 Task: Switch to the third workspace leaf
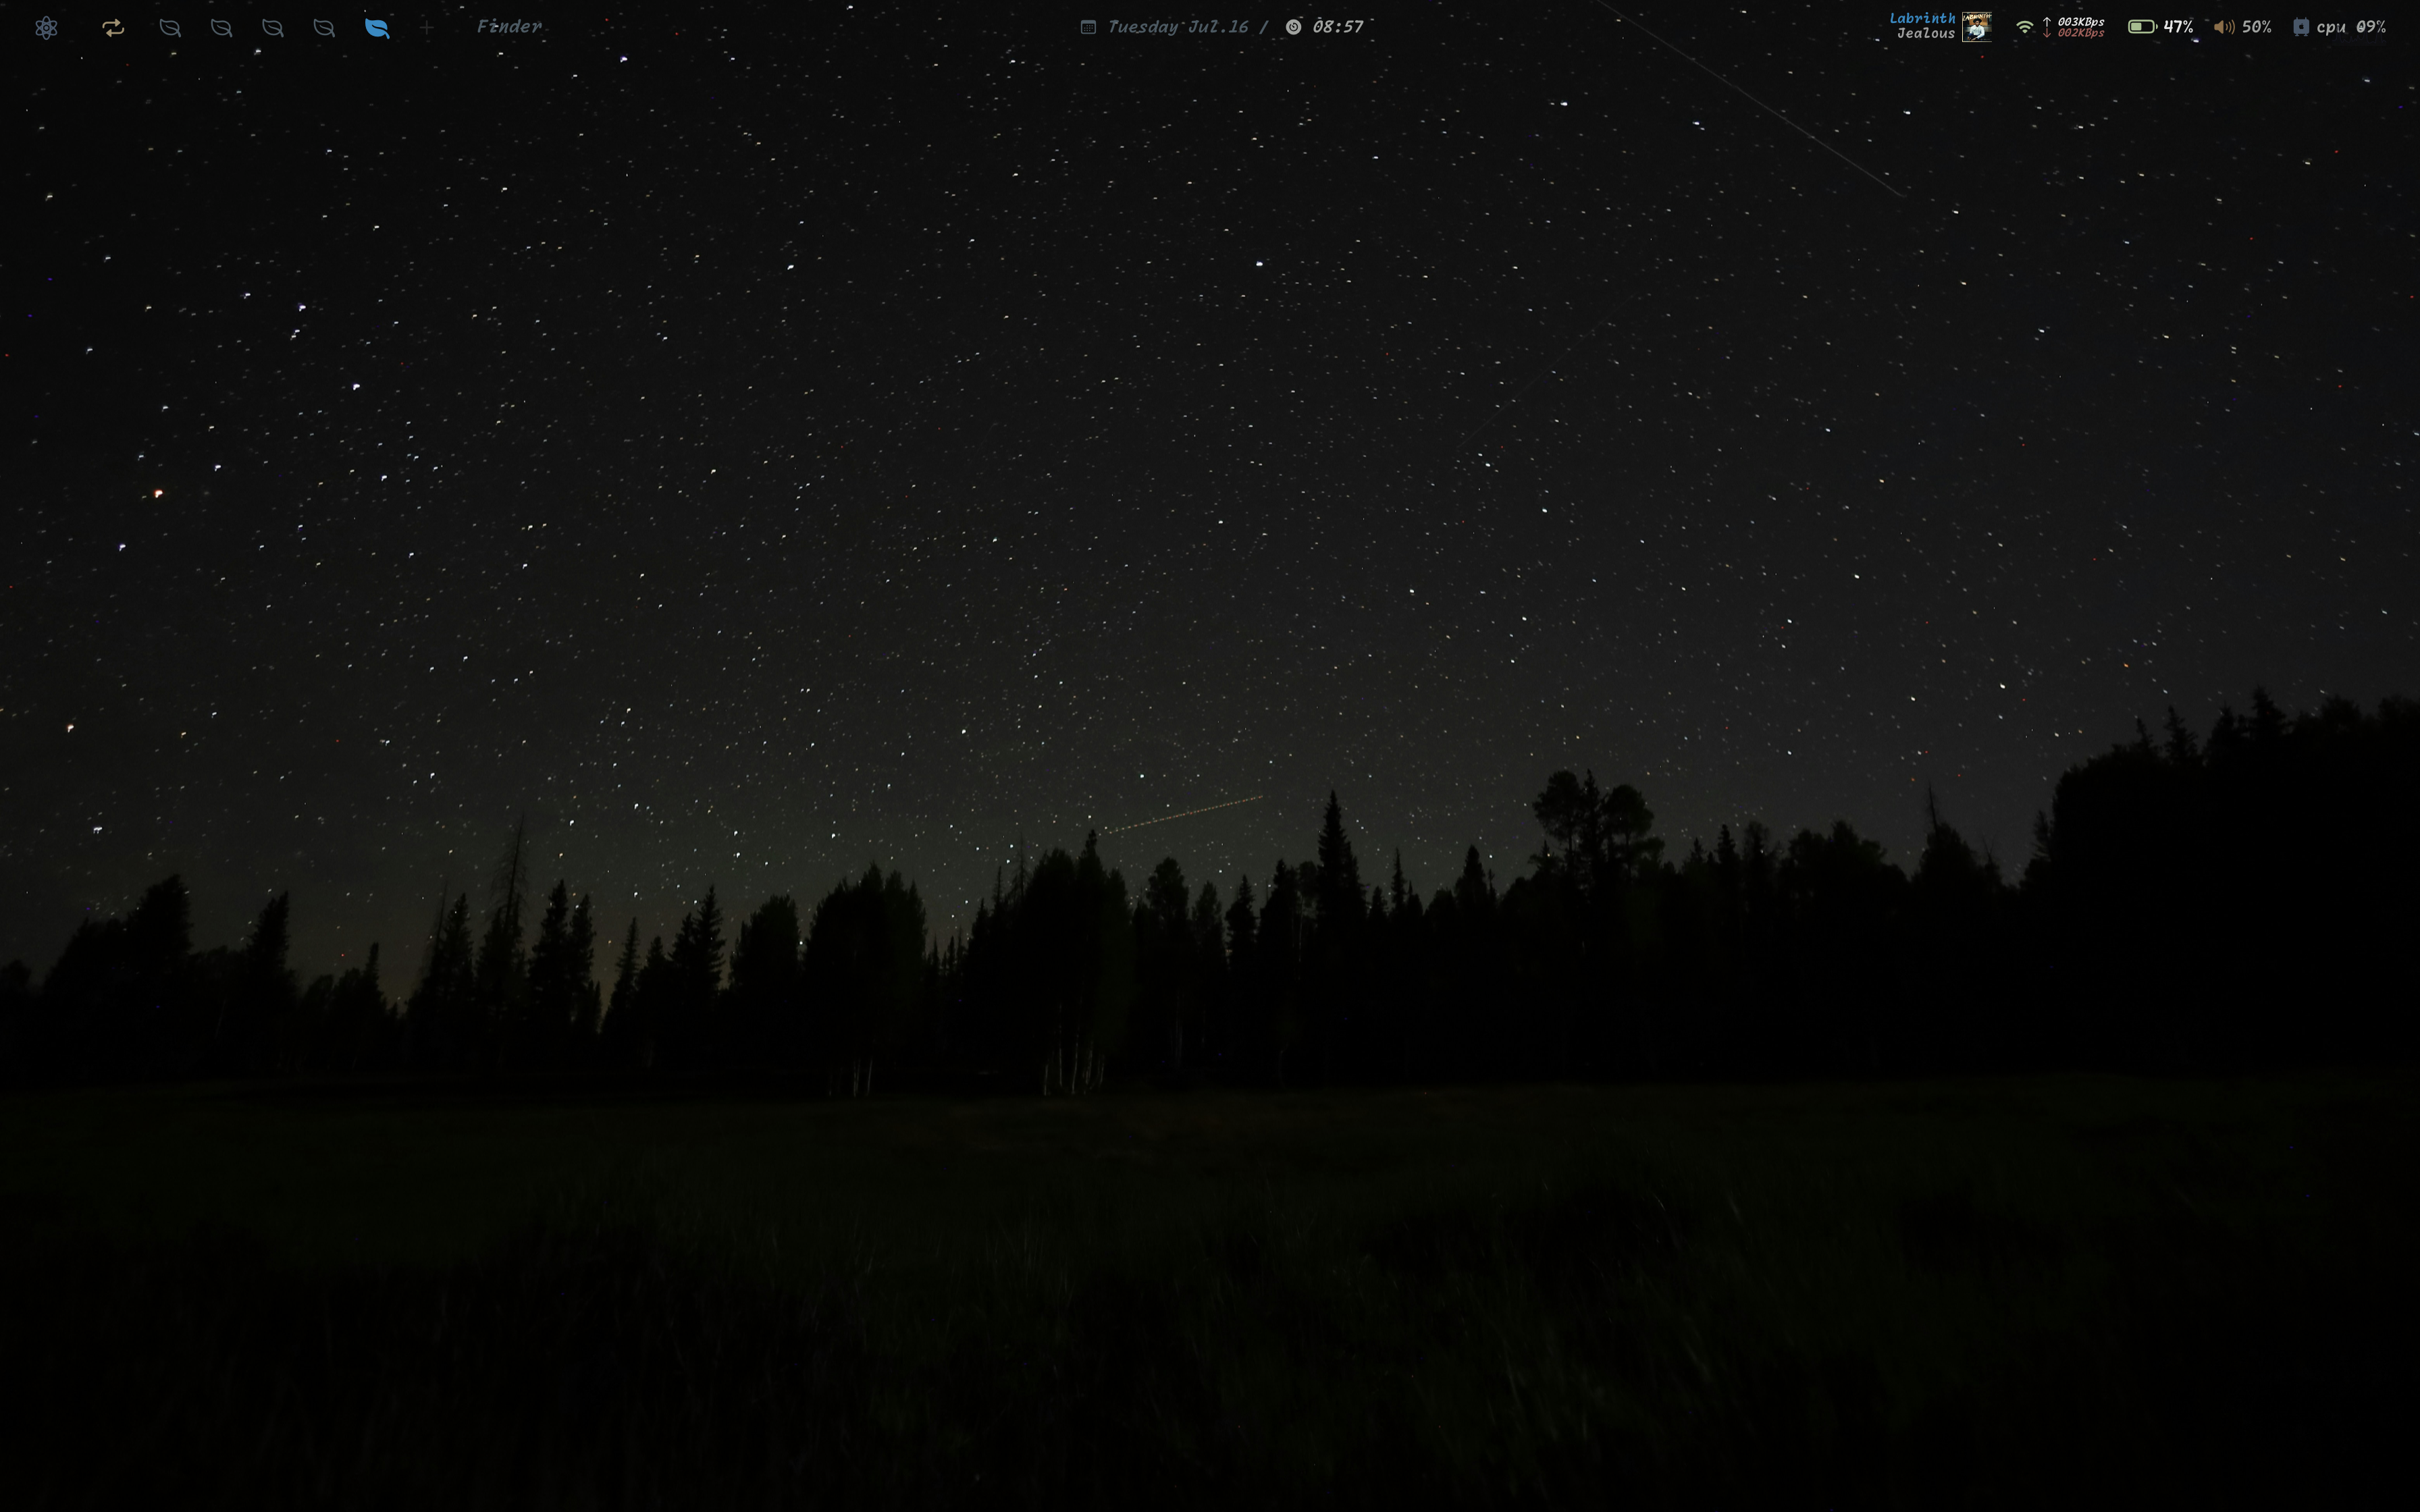(x=272, y=28)
